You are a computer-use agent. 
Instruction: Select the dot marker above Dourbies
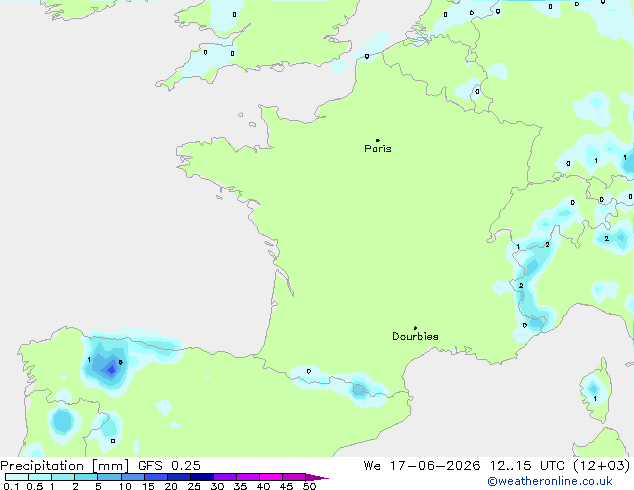(x=415, y=328)
